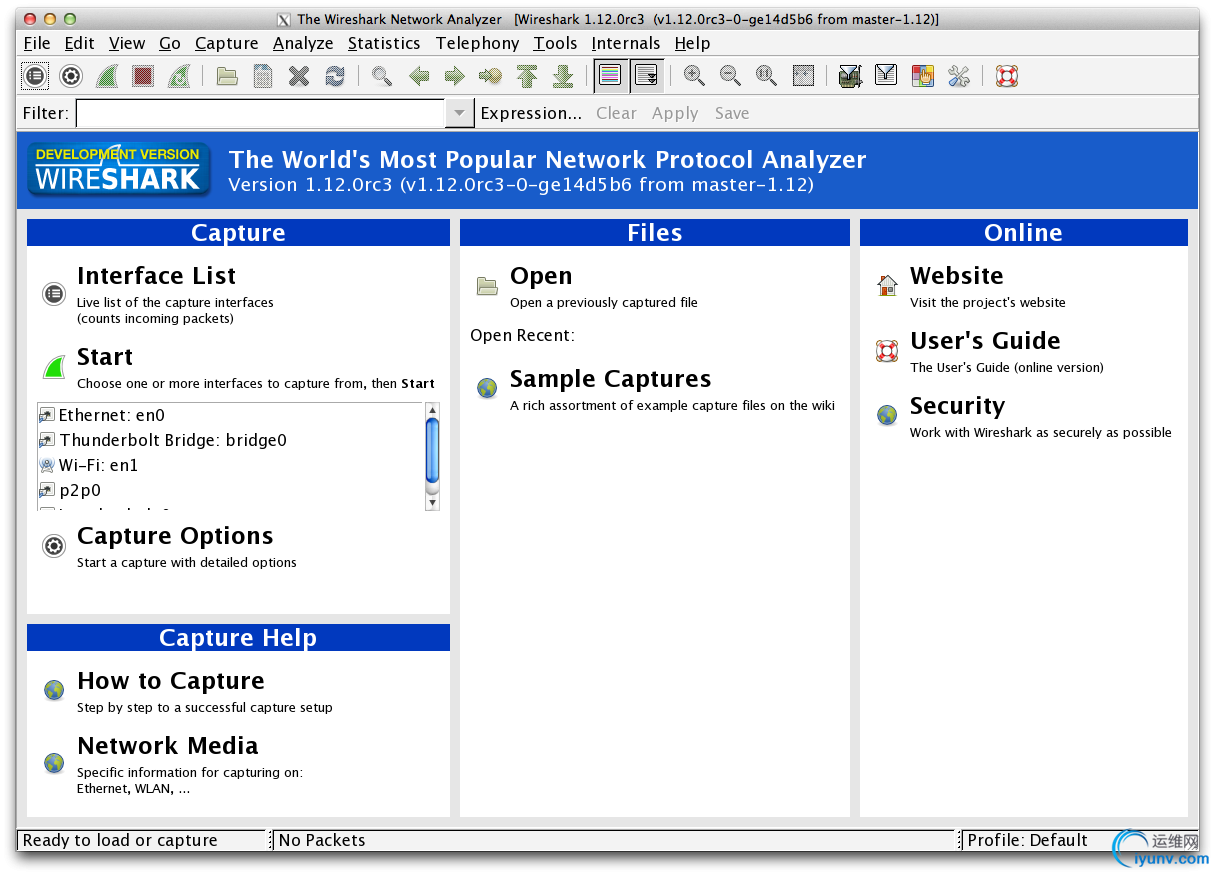The image size is (1215, 875).
Task: Save this capture file toolbar icon
Action: coord(263,76)
